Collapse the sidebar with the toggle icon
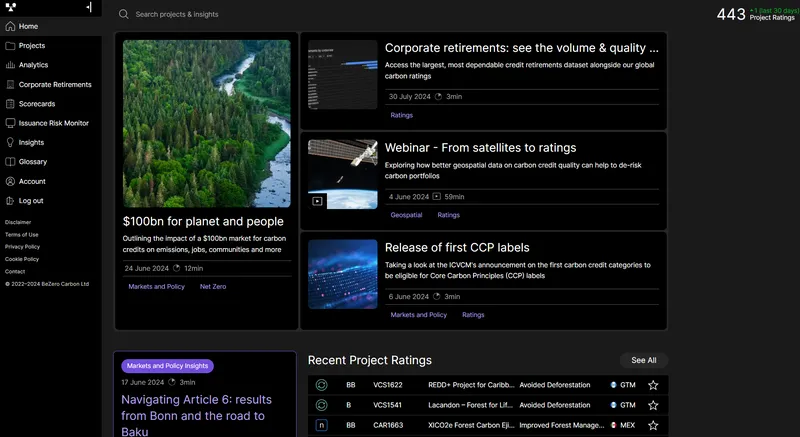 tap(89, 7)
